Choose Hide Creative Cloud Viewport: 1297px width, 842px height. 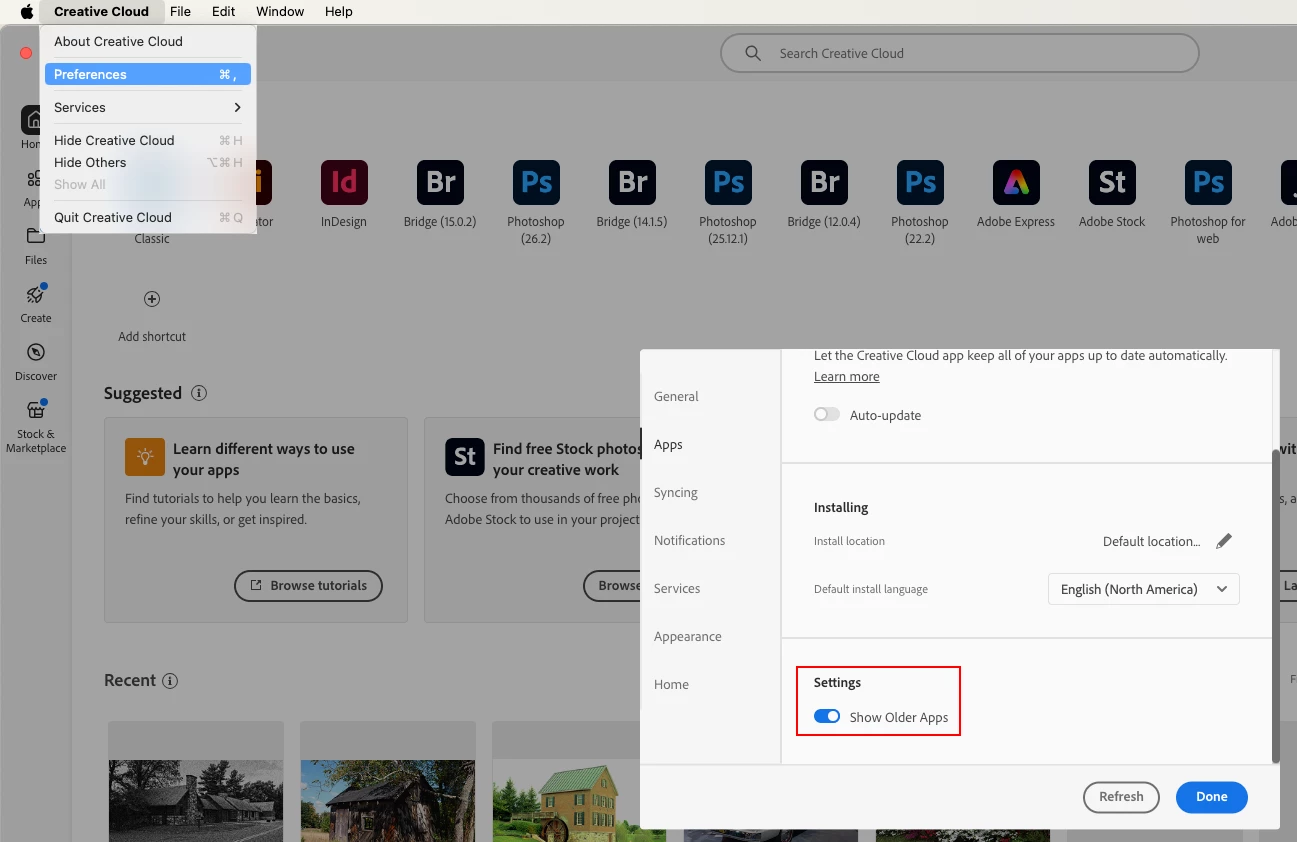click(148, 140)
